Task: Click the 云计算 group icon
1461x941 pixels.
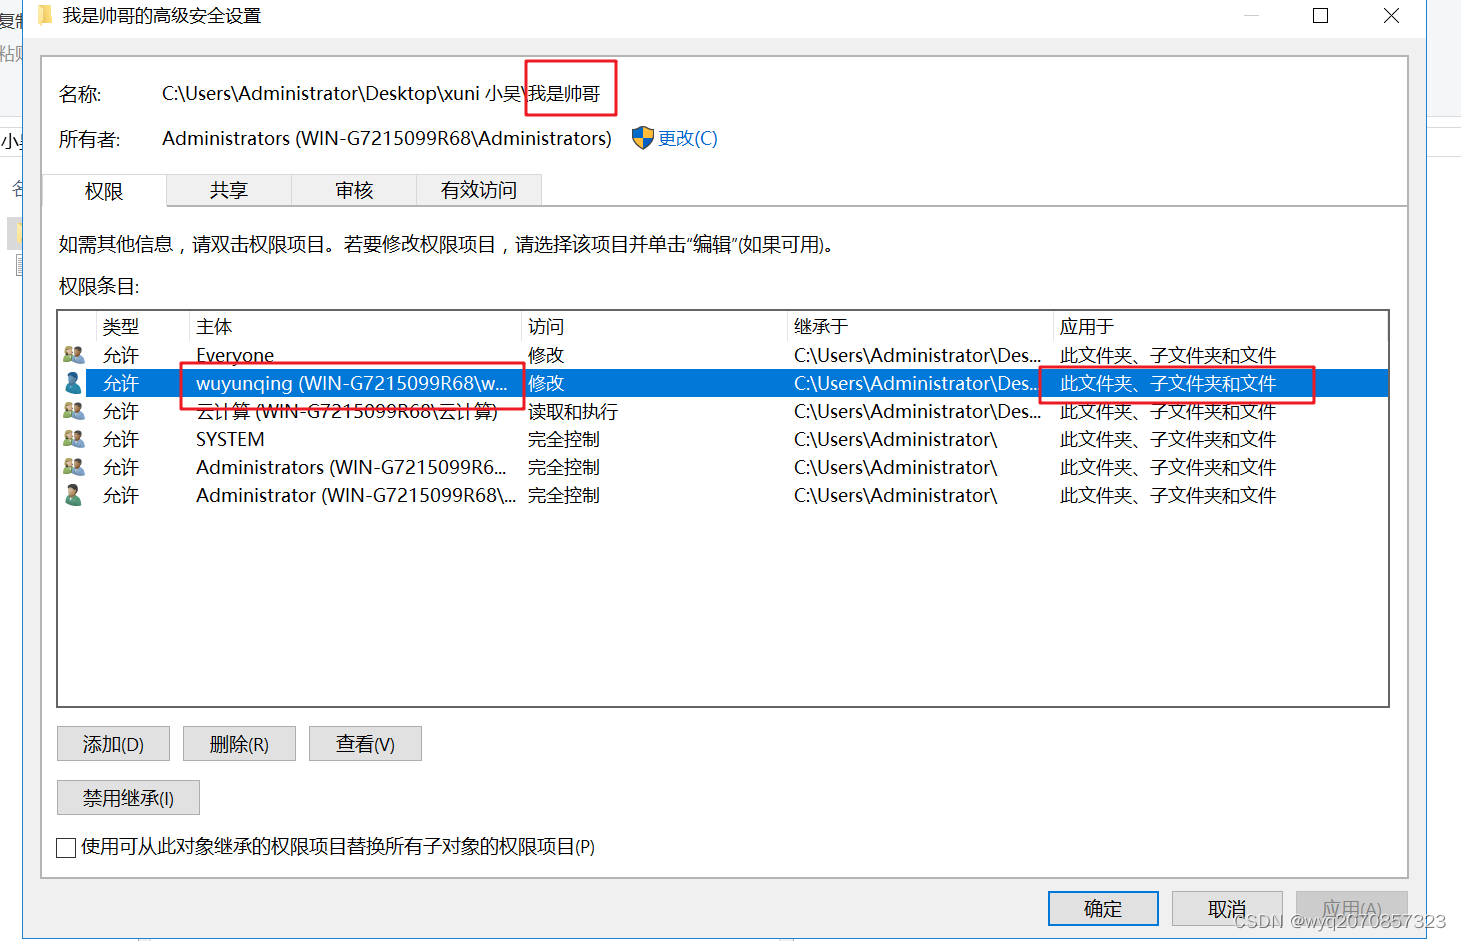Action: [x=73, y=411]
